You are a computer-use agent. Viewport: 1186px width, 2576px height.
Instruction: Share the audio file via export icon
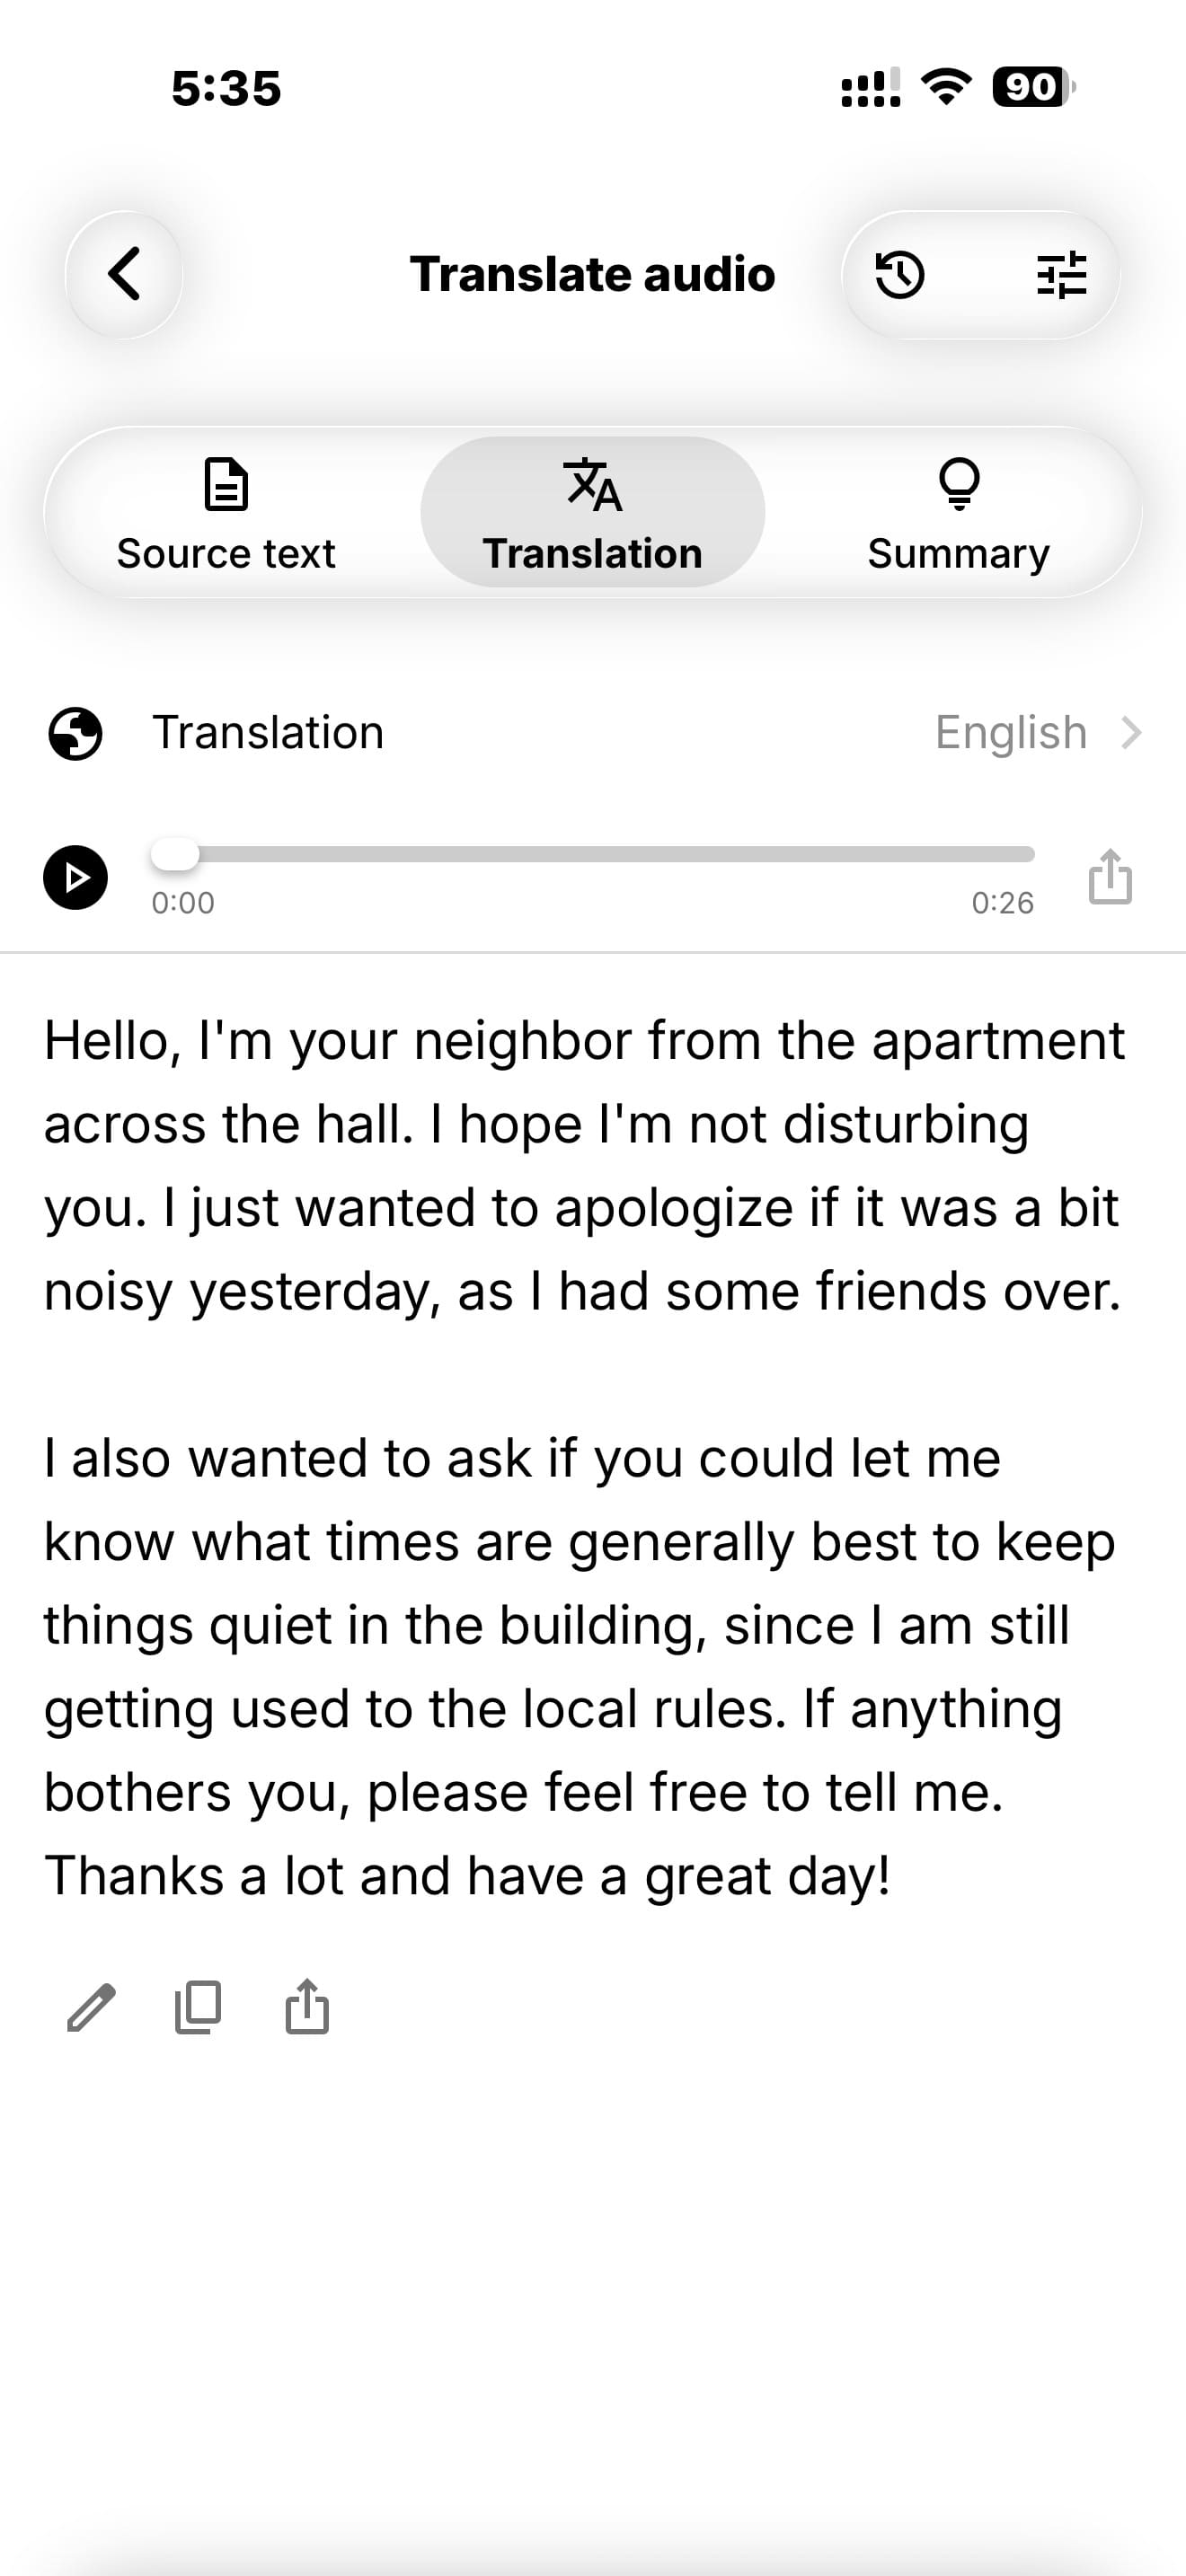1110,877
